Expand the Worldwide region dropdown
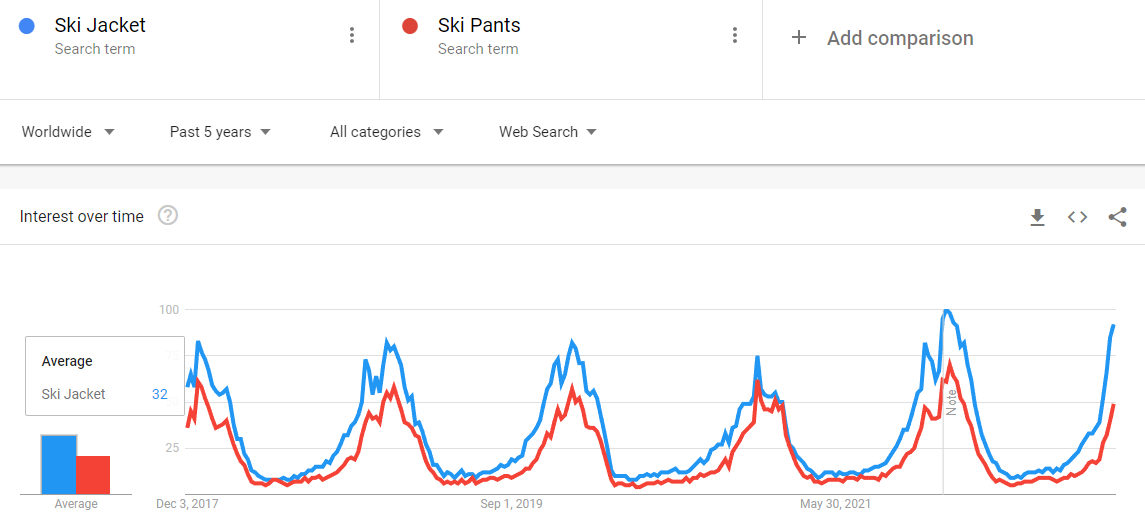This screenshot has height=526, width=1145. coord(68,132)
